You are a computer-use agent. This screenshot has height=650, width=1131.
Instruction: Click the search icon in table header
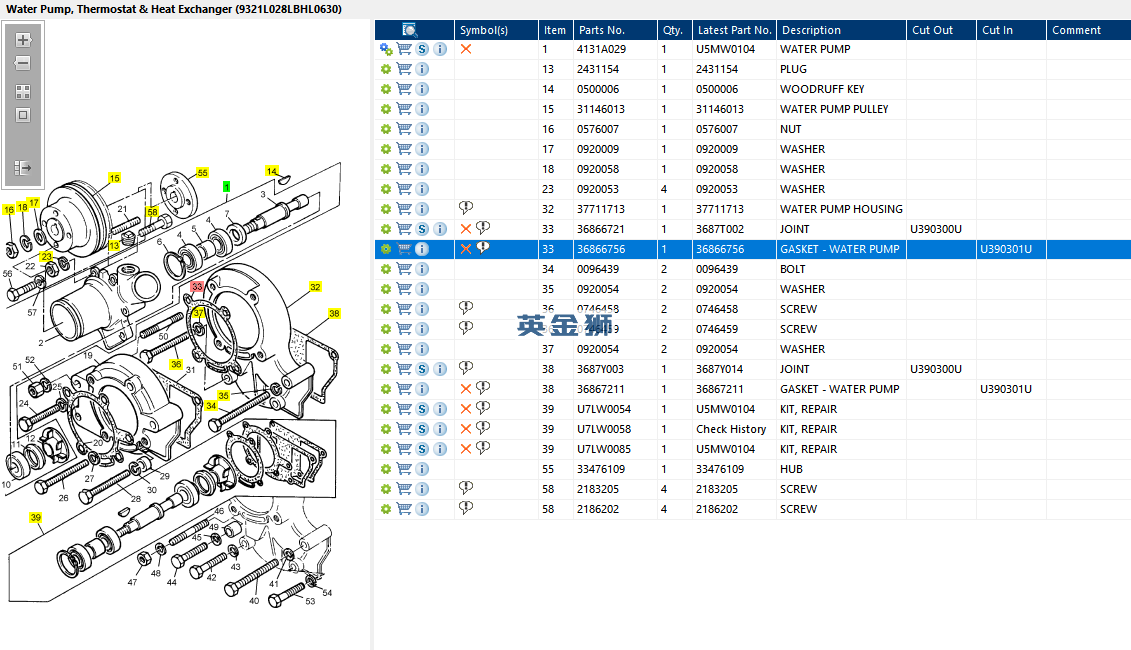pyautogui.click(x=410, y=30)
